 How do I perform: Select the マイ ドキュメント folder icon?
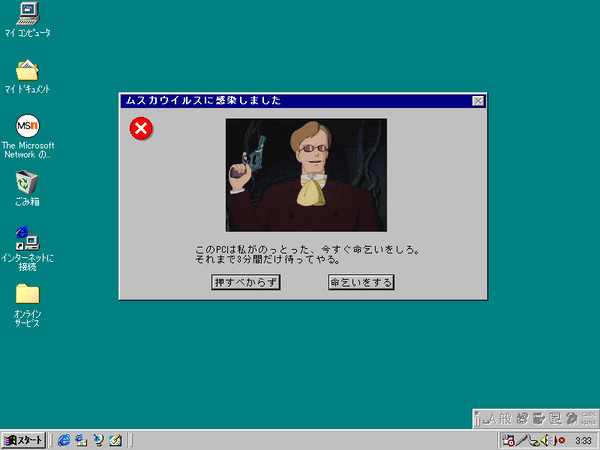tap(28, 77)
